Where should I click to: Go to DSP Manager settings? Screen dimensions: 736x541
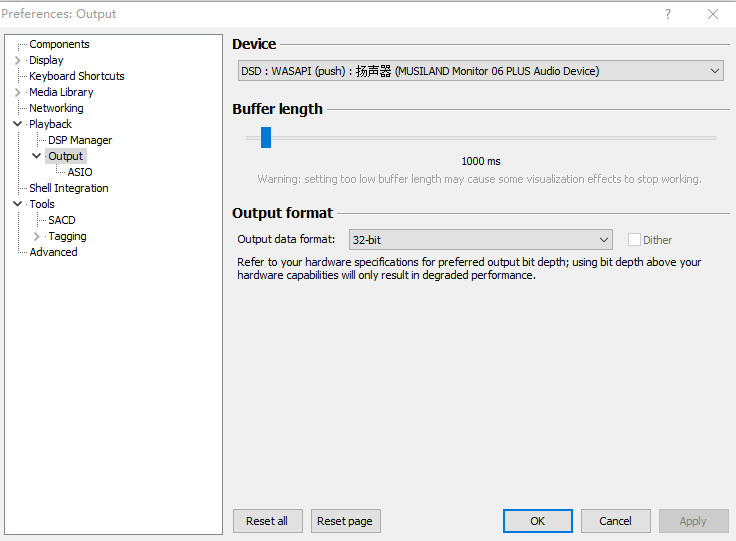[x=80, y=140]
